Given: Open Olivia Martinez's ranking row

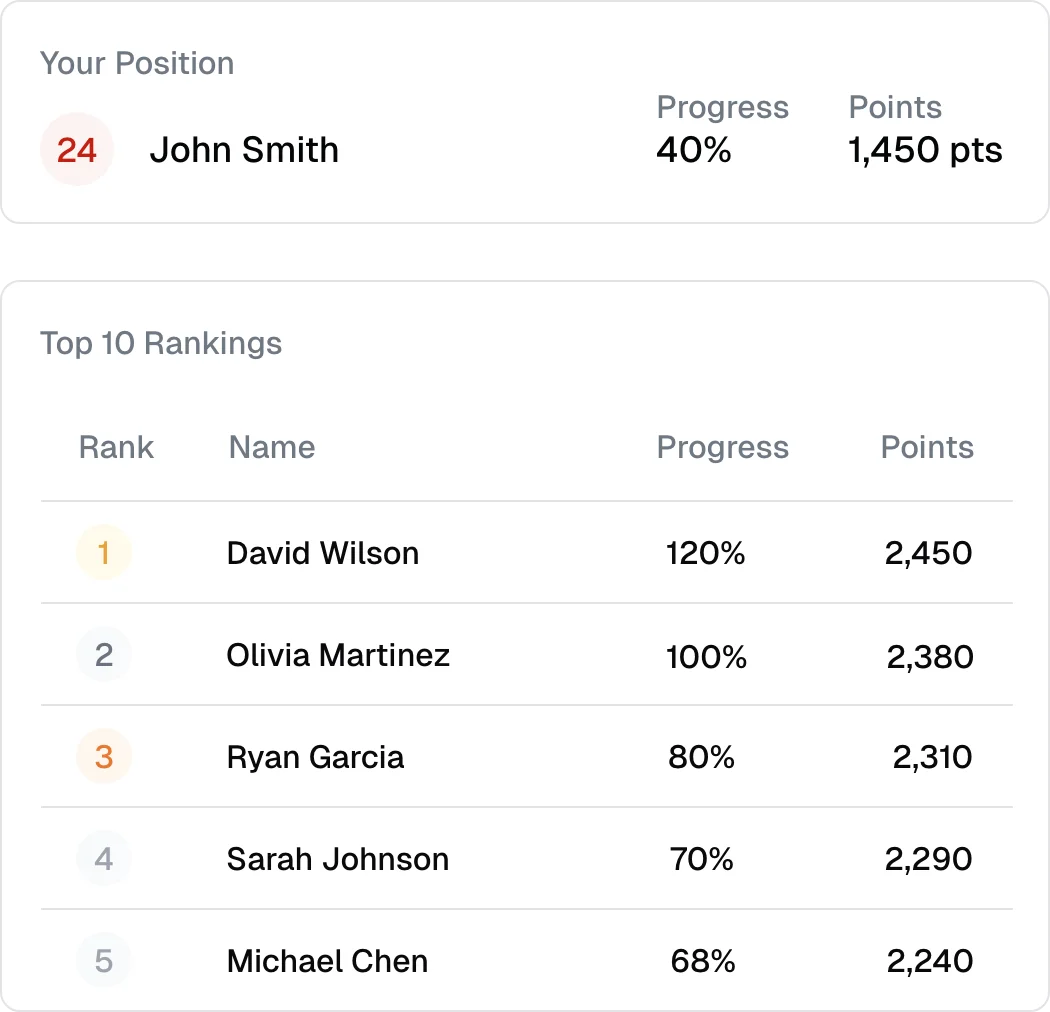Looking at the screenshot, I should pyautogui.click(x=526, y=654).
